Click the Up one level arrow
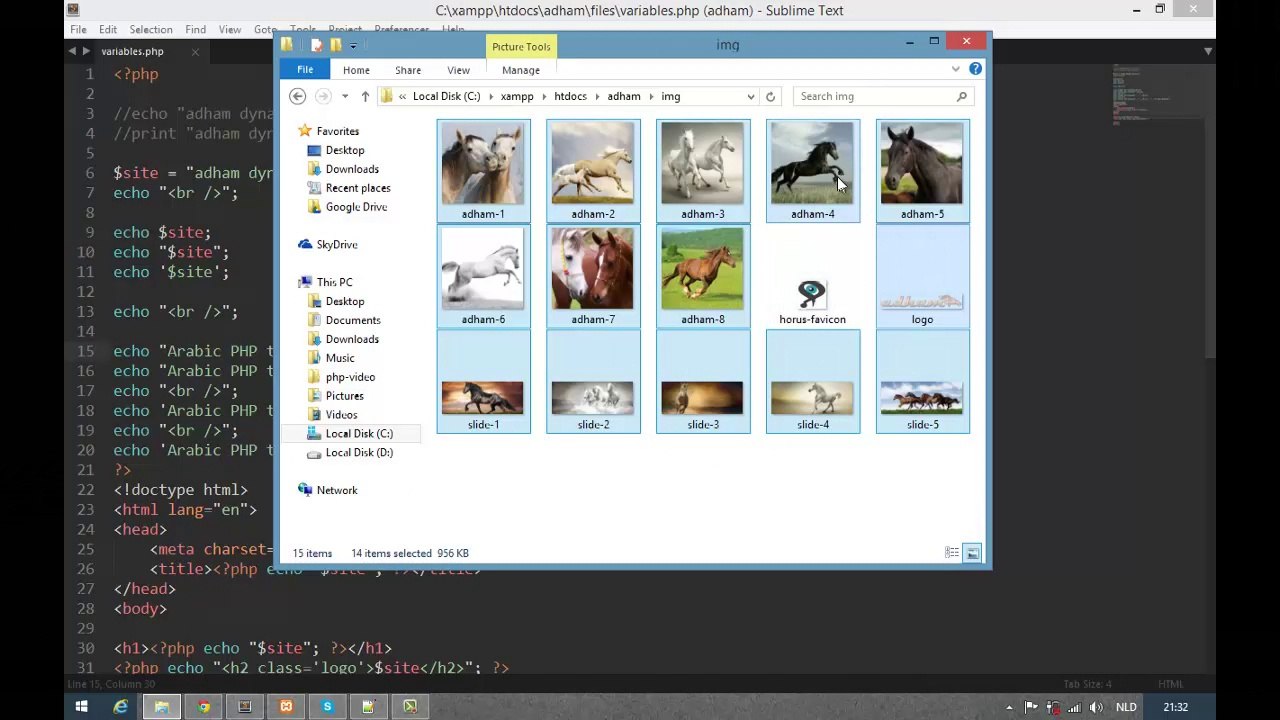 tap(365, 96)
